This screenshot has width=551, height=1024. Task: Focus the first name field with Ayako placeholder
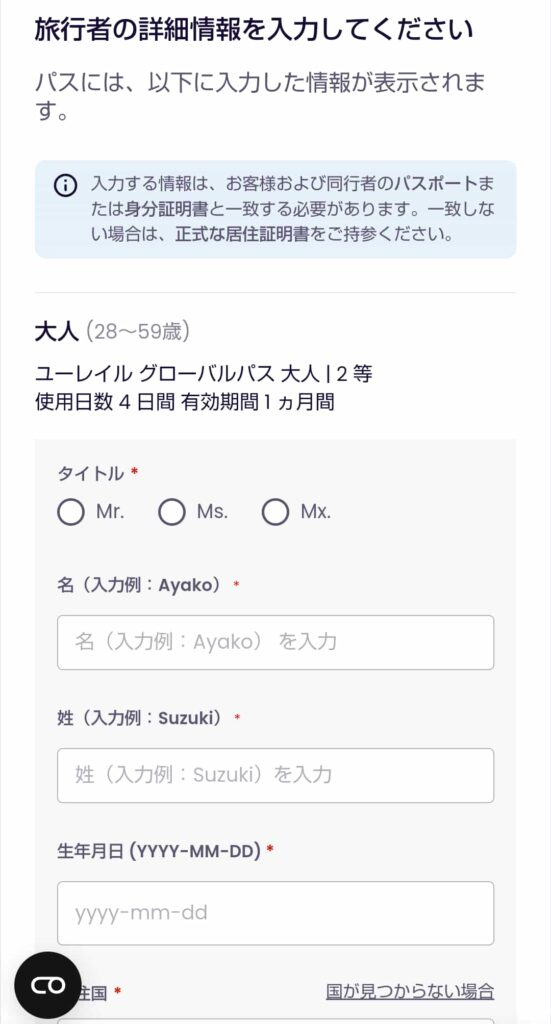(x=276, y=642)
